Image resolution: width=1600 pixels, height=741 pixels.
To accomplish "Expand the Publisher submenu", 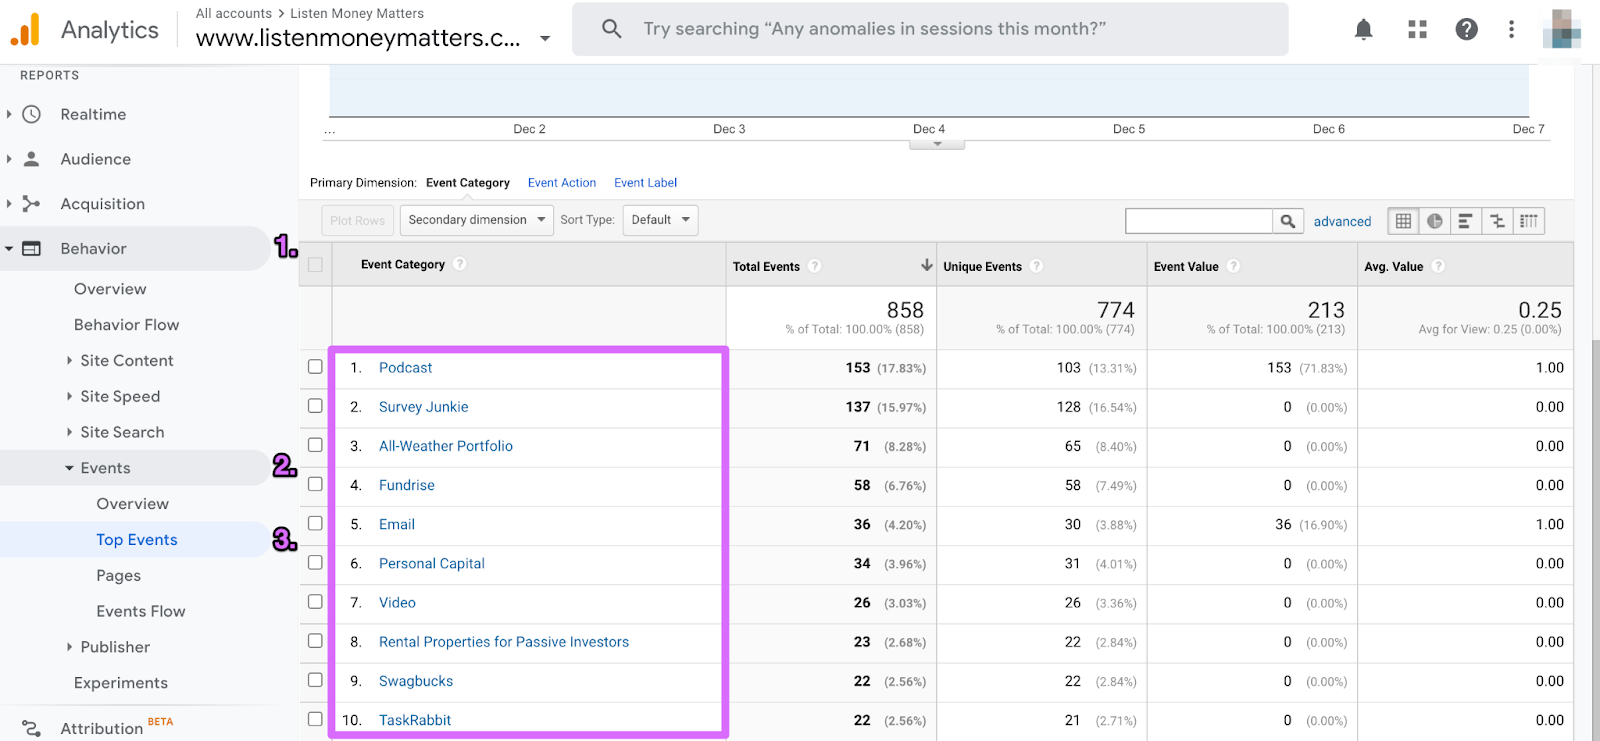I will click(x=69, y=647).
